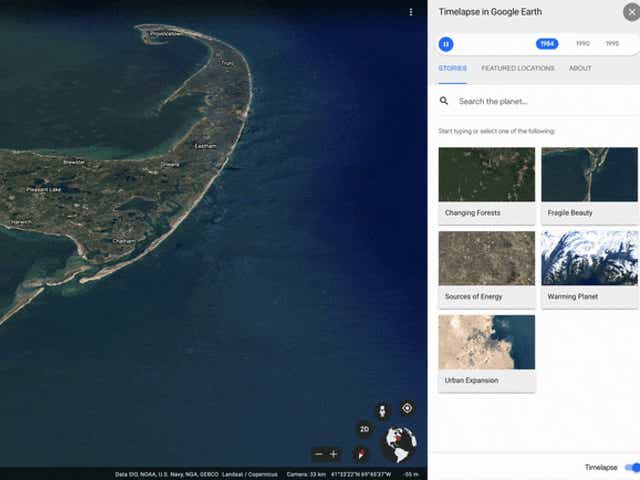
Task: Click the Warming Planet caption
Action: [x=573, y=297]
